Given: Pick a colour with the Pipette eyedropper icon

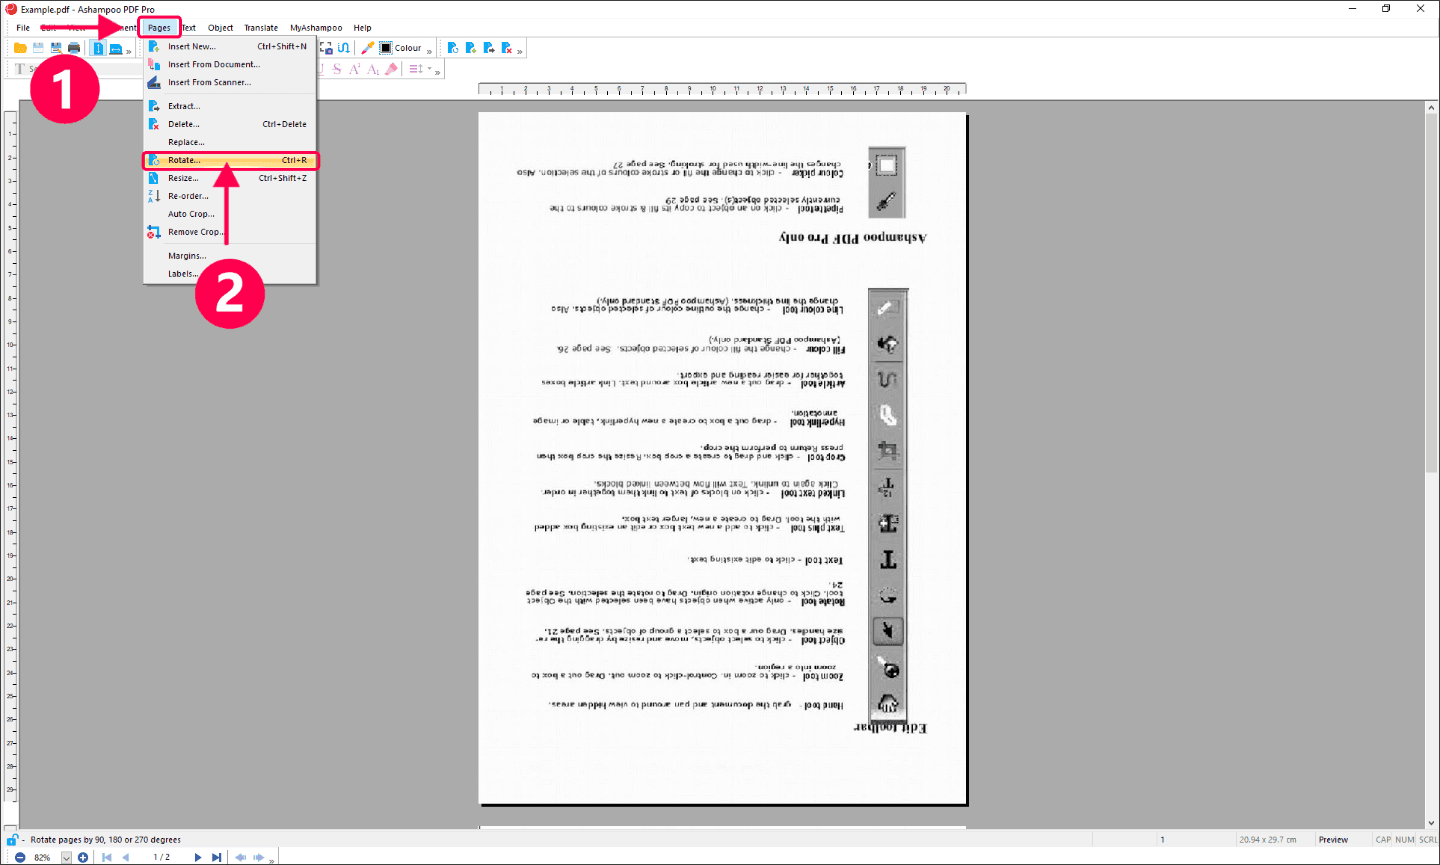Looking at the screenshot, I should pyautogui.click(x=368, y=47).
